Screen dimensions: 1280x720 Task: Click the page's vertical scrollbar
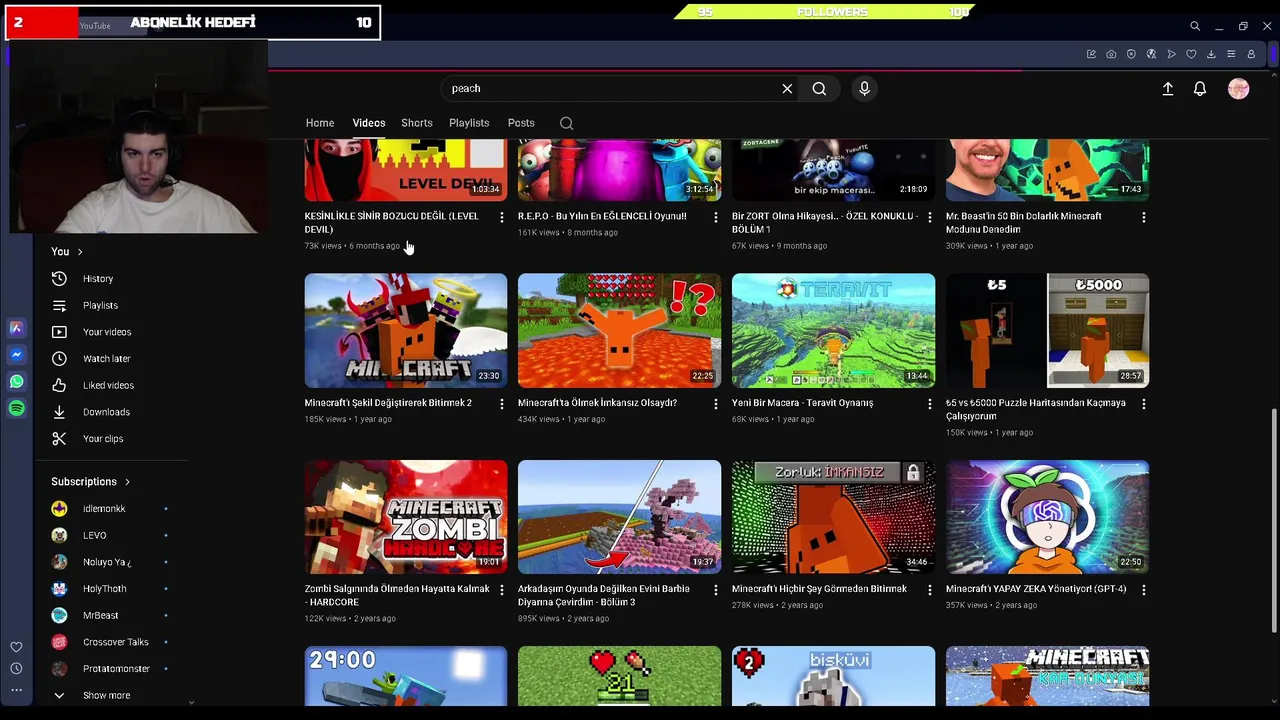1273,520
